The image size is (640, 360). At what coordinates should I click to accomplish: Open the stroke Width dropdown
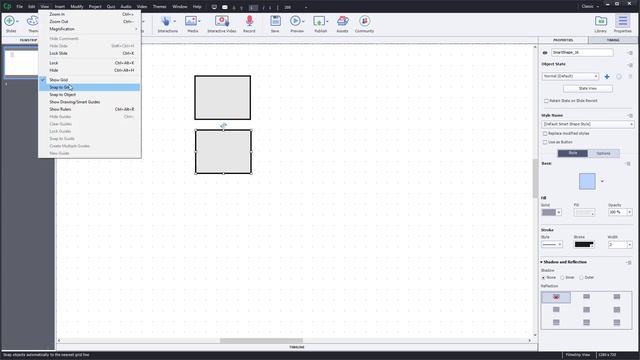tap(629, 244)
